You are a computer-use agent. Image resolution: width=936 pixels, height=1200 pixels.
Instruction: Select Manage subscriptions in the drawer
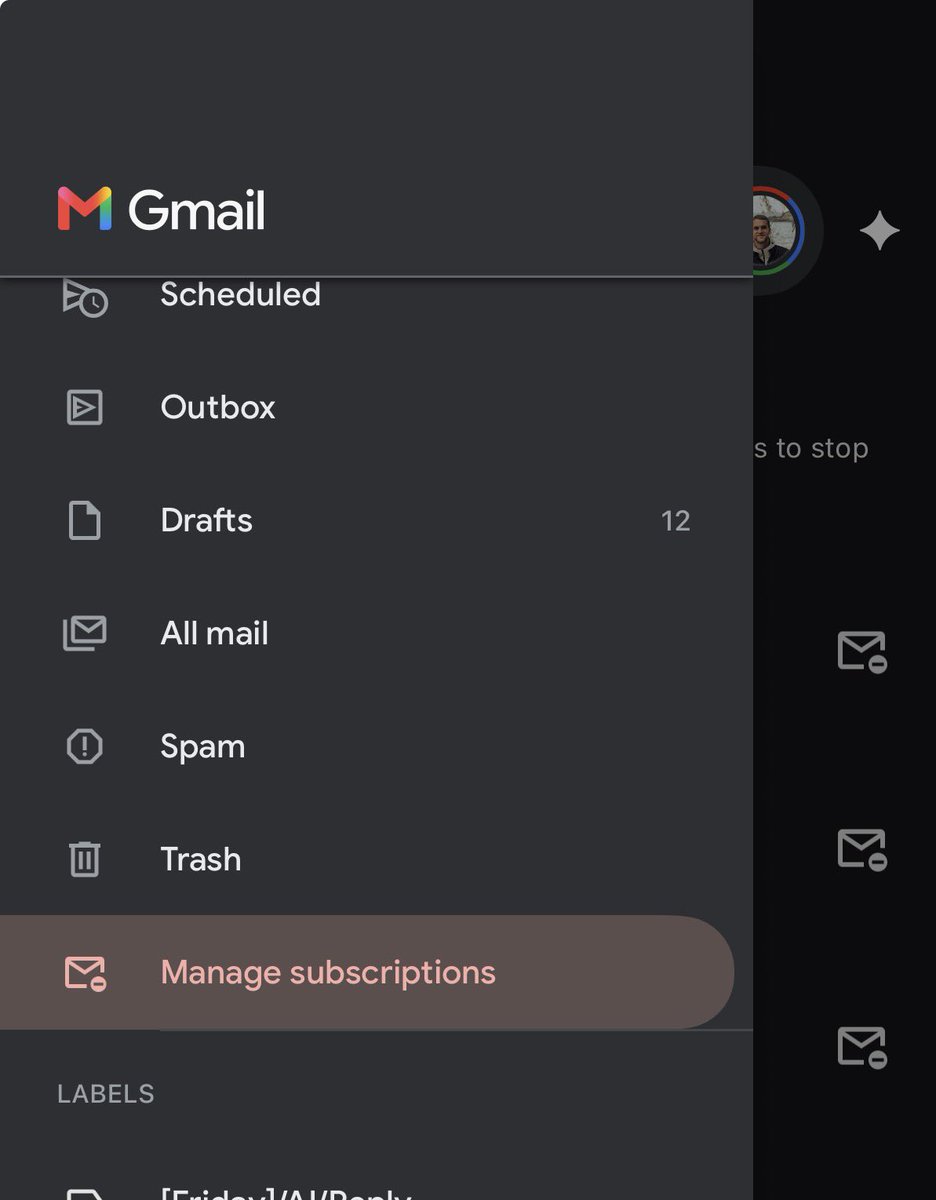click(367, 972)
